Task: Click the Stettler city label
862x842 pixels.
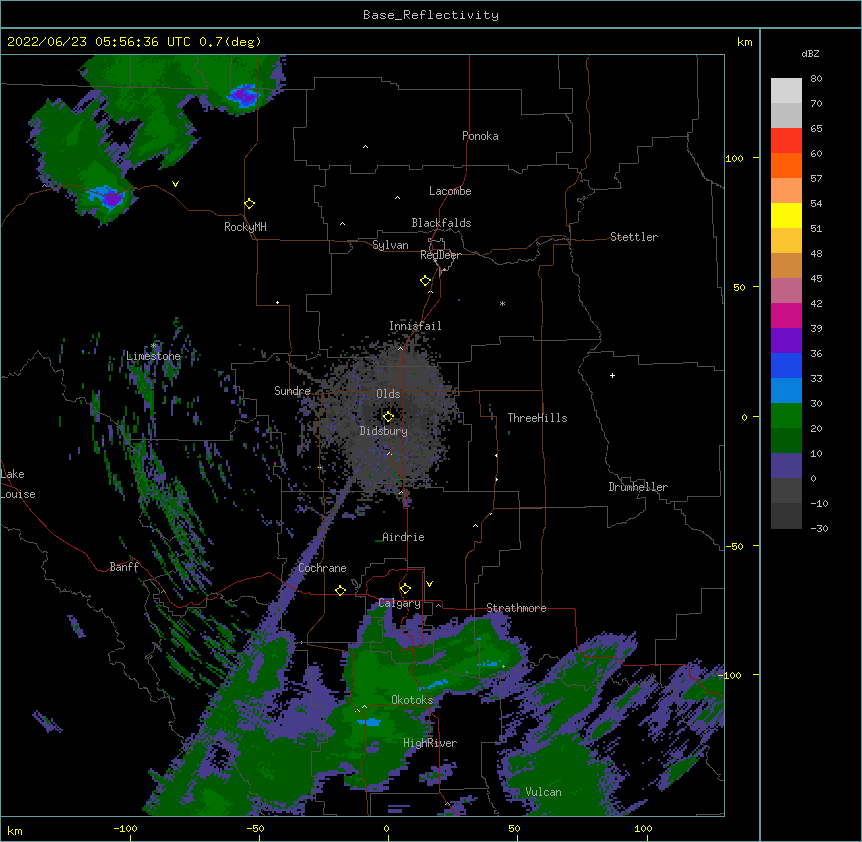Action: (634, 237)
